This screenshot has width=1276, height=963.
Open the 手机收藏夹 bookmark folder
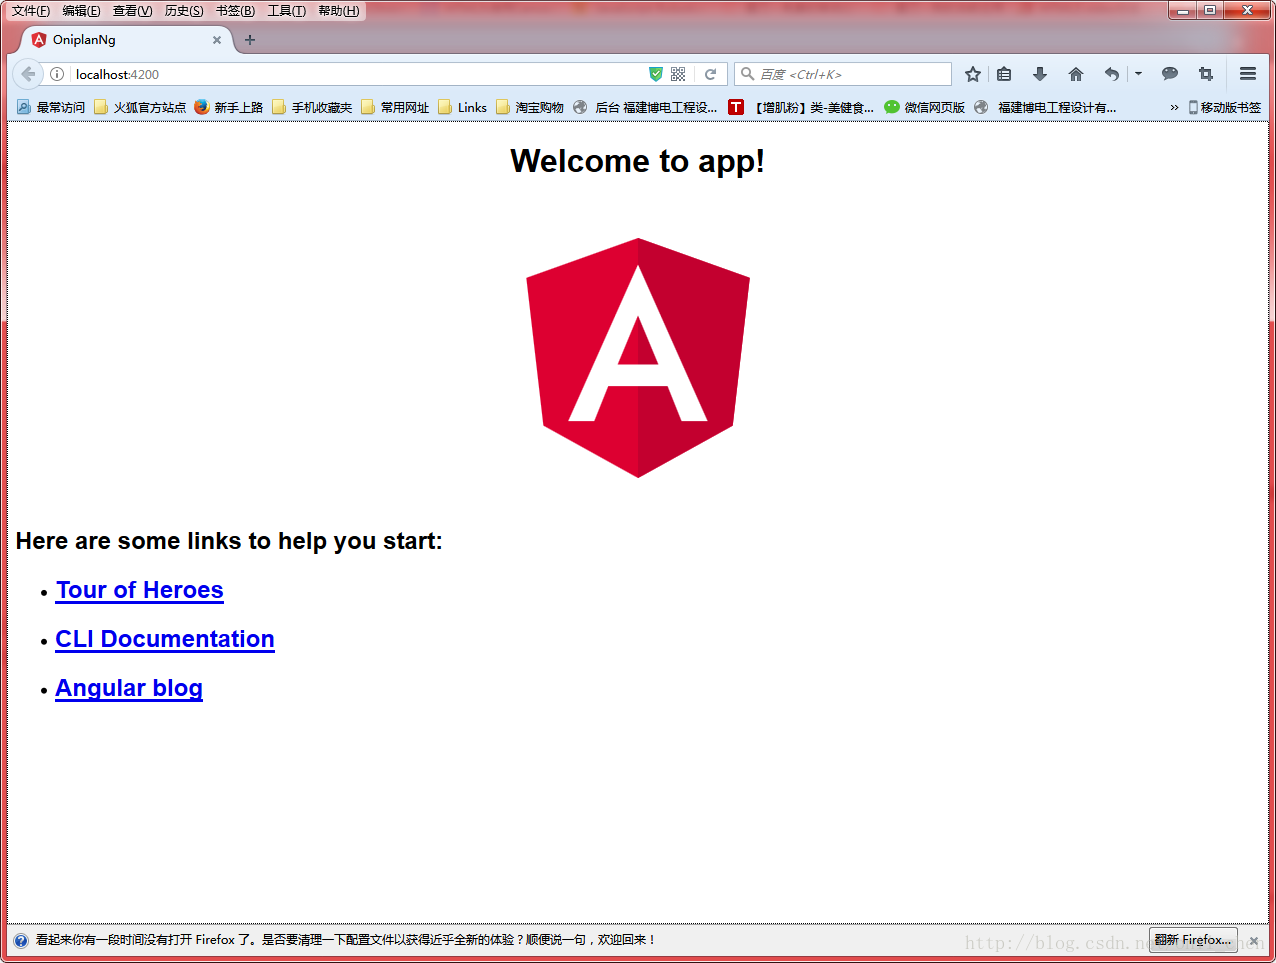(312, 107)
